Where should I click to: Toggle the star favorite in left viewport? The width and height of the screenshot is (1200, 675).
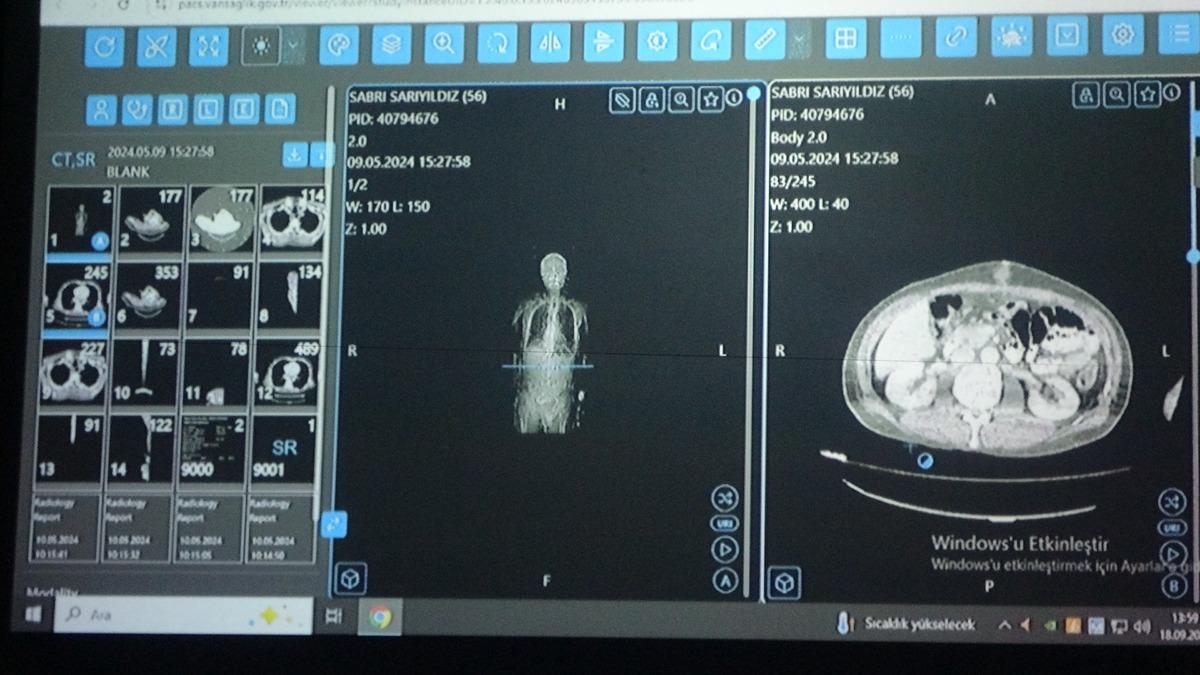(x=711, y=99)
